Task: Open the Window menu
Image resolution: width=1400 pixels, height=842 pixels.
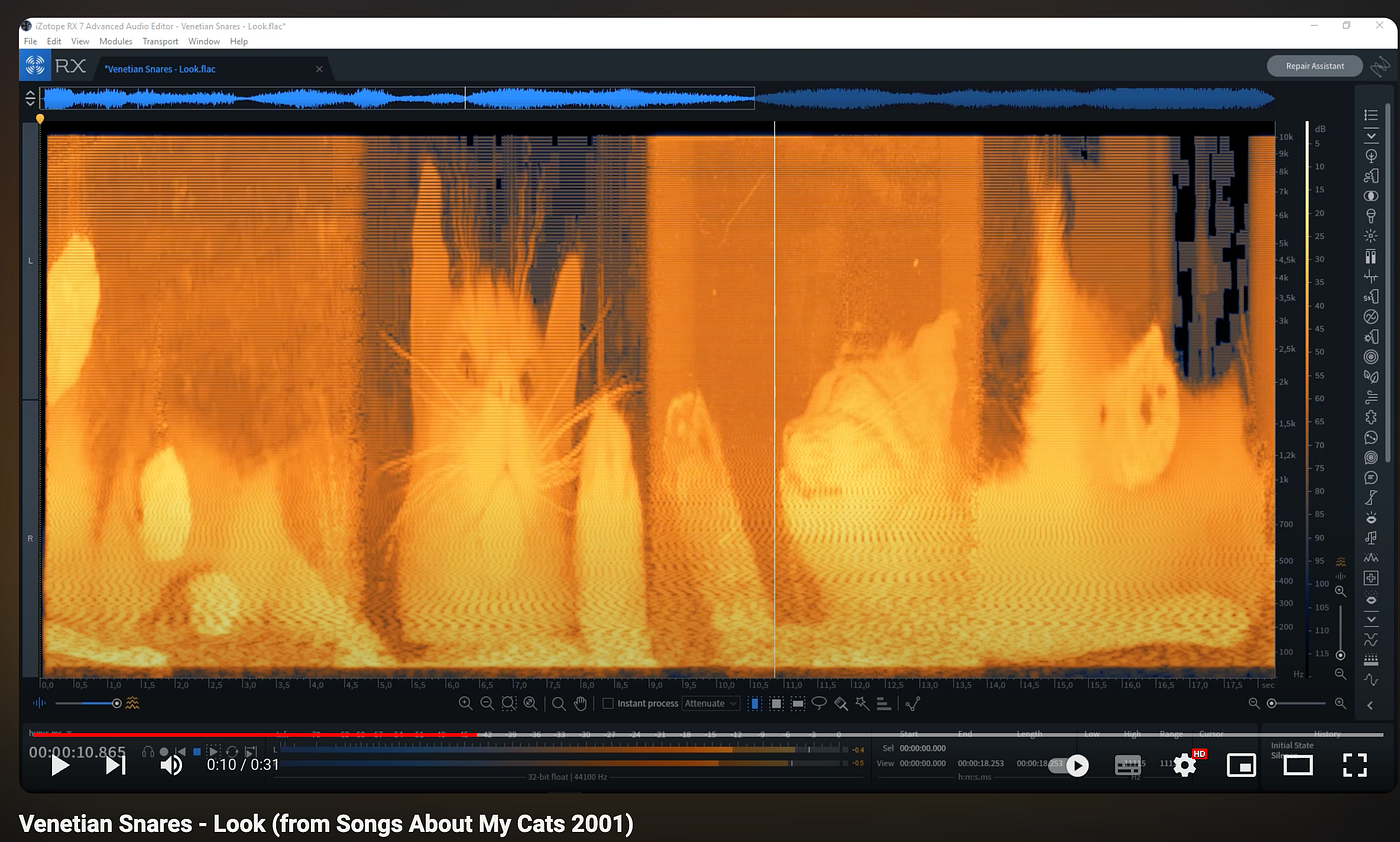Action: click(x=204, y=41)
